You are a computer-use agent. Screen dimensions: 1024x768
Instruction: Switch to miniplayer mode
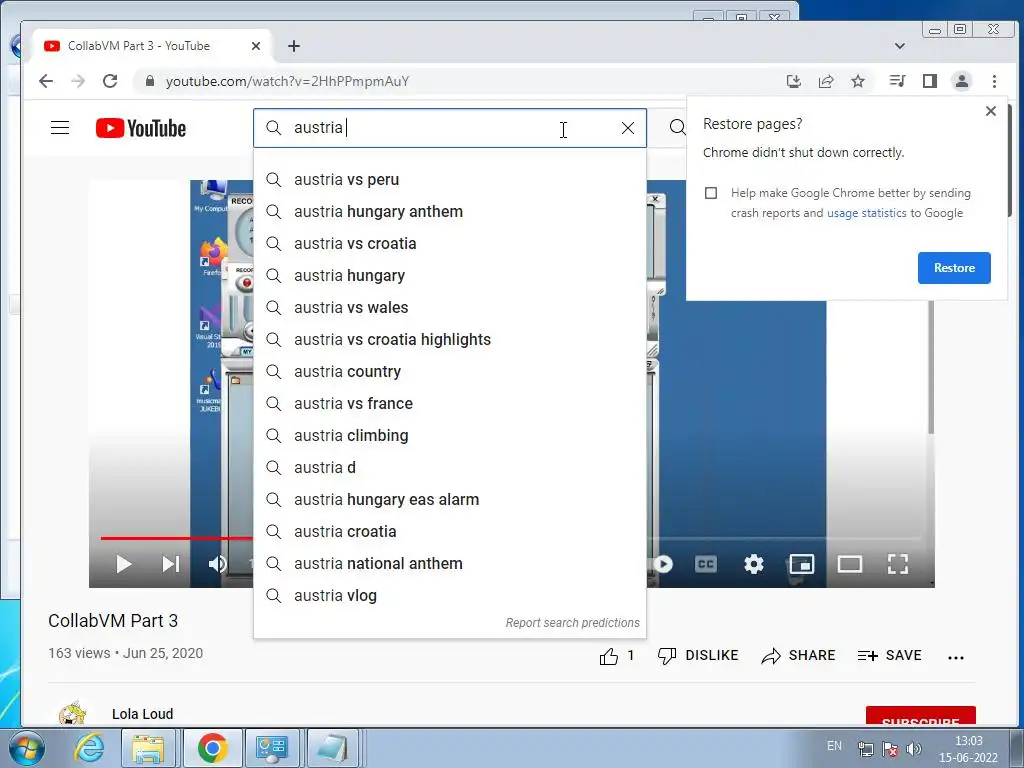(x=801, y=564)
